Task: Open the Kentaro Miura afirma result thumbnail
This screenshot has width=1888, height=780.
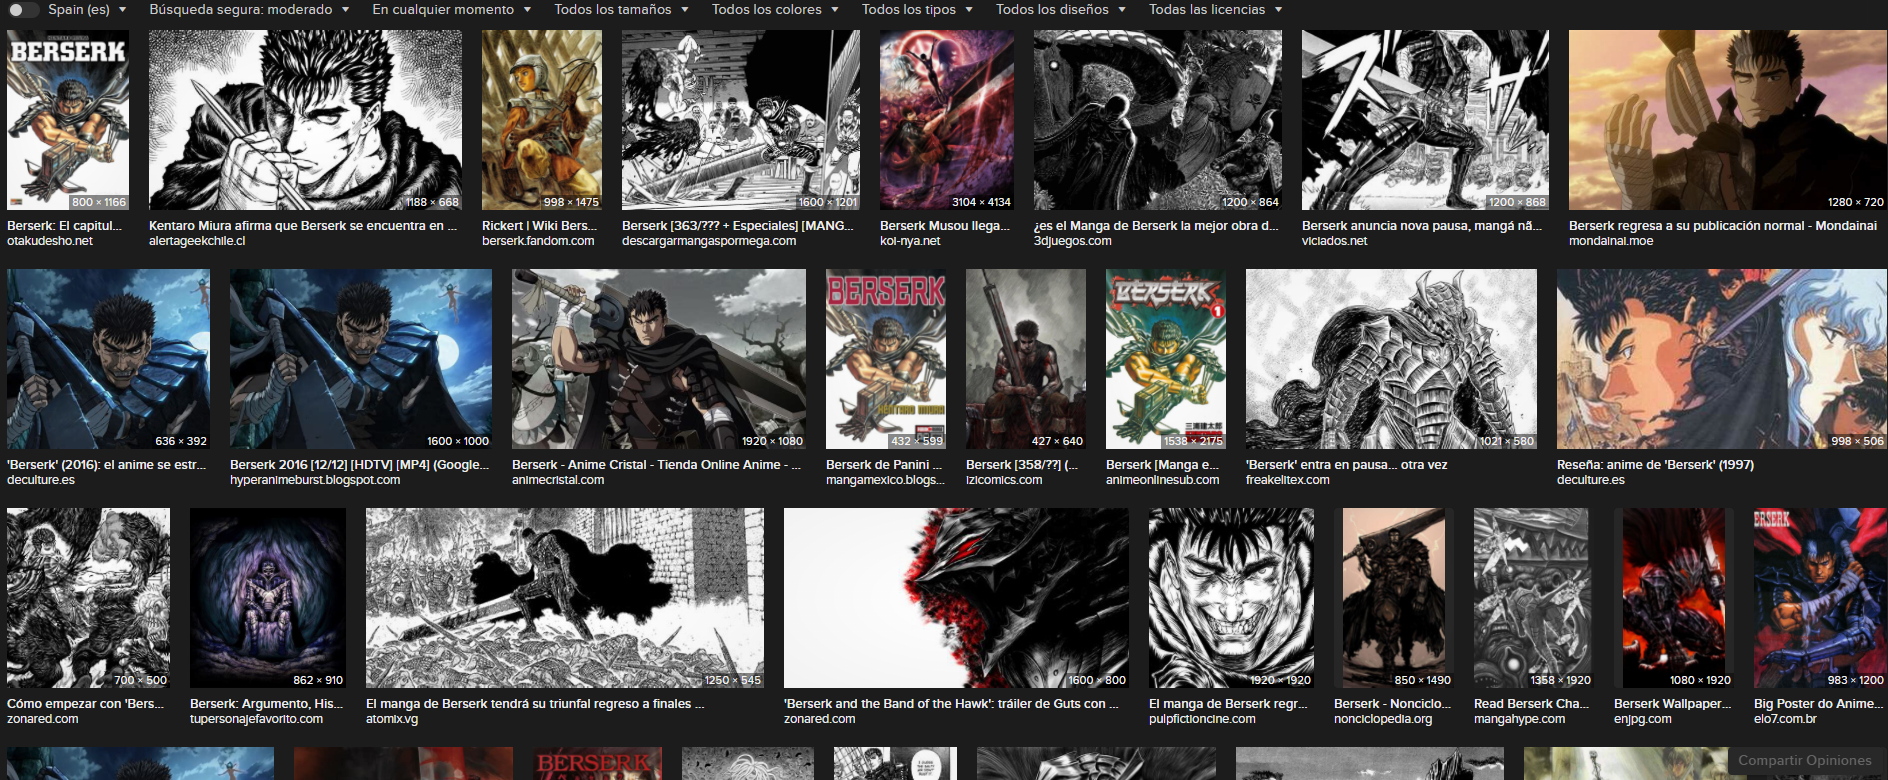Action: coord(305,120)
